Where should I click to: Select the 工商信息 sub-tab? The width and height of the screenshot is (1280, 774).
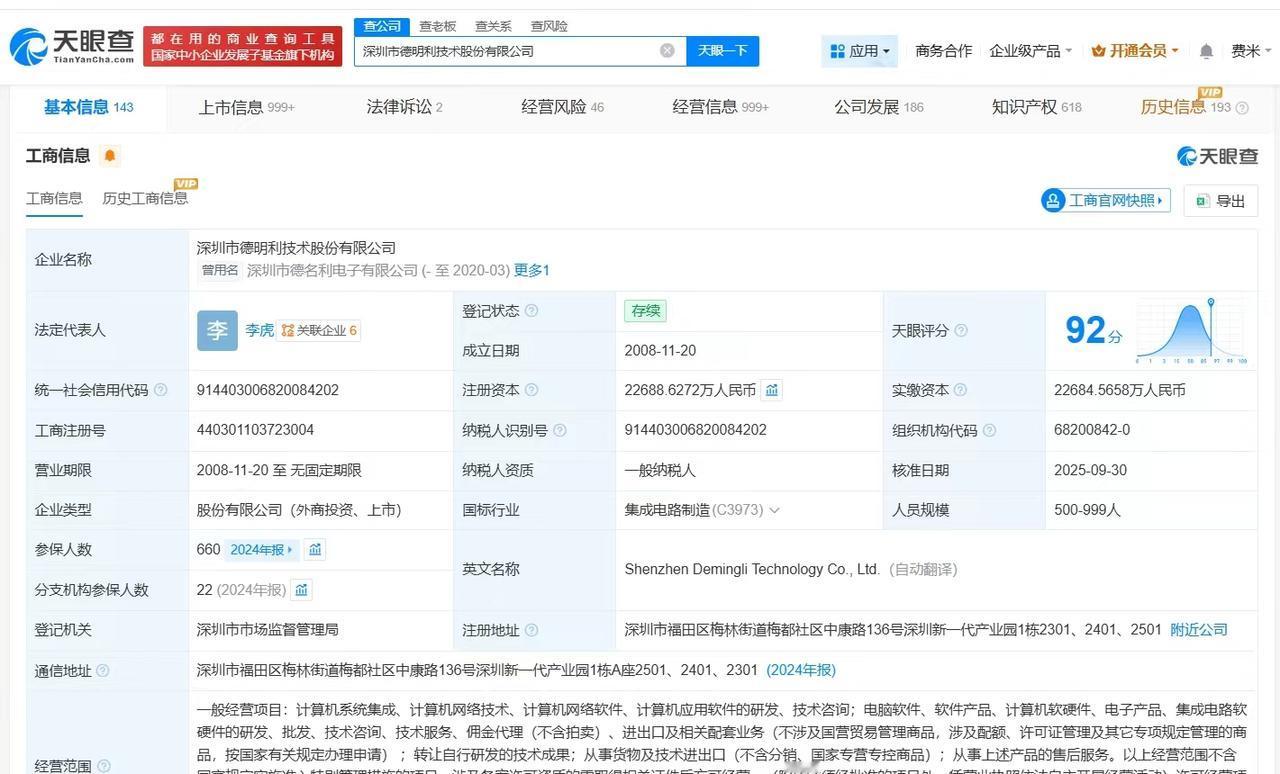tap(54, 198)
